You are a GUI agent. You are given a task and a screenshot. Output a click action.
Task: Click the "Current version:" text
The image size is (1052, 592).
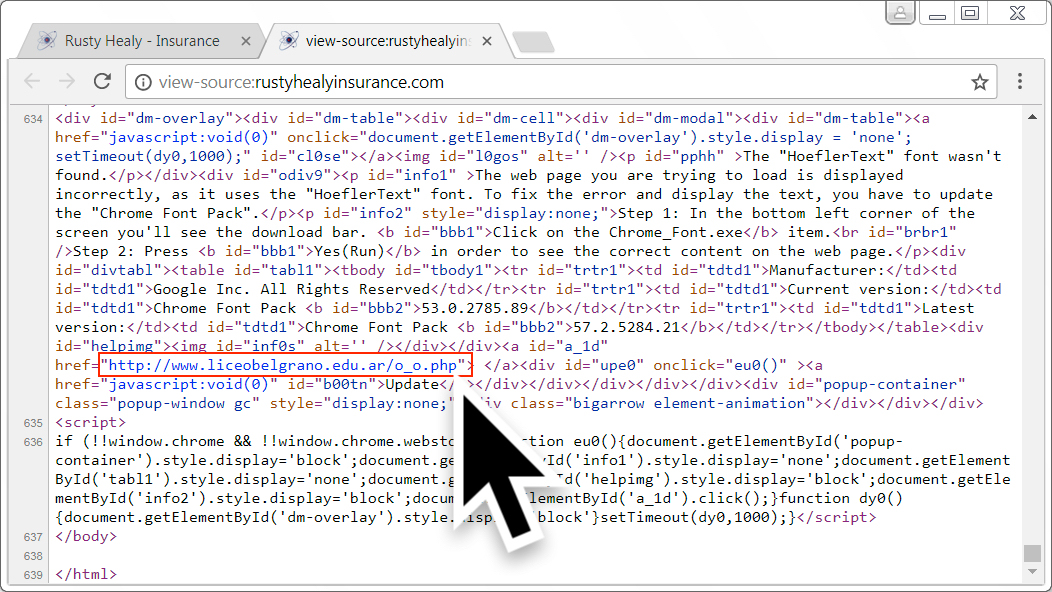pos(859,290)
